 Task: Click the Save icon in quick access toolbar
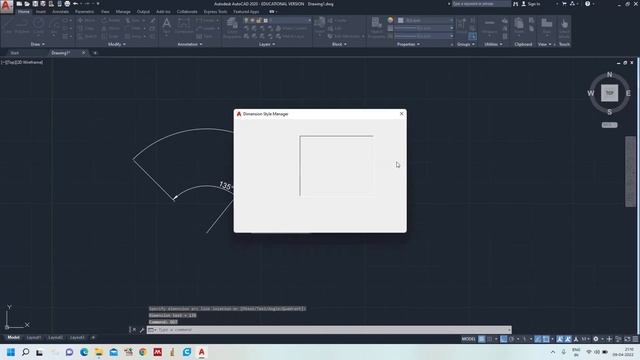click(35, 4)
